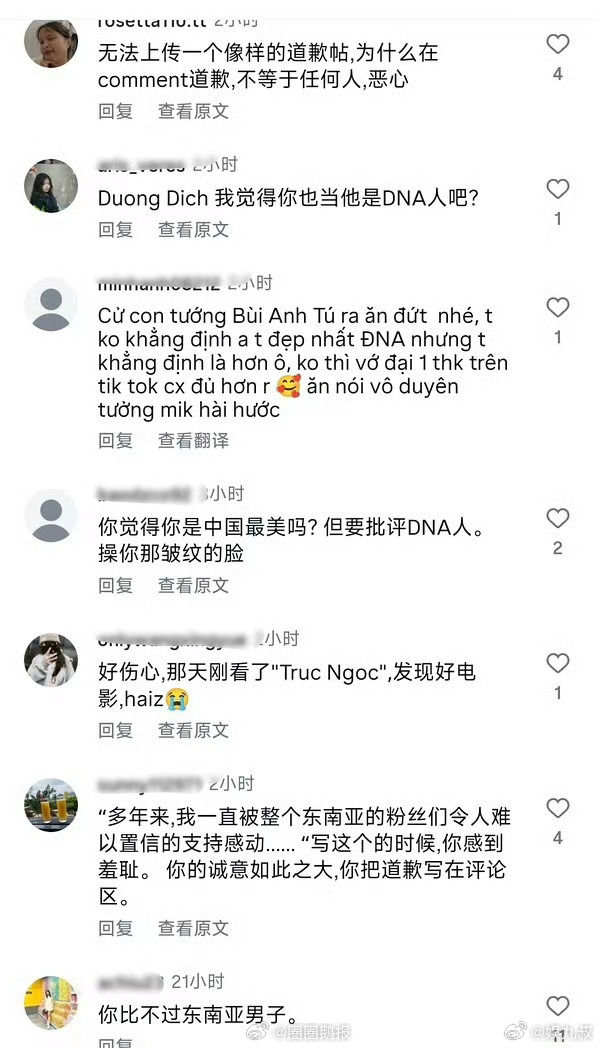600x1048 pixels.
Task: Reply to the apology post comment
Action: 116,111
